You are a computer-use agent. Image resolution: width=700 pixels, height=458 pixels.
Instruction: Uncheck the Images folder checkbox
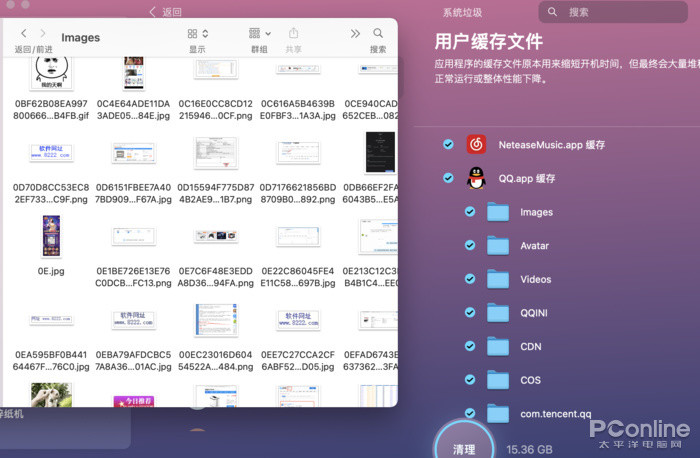470,212
